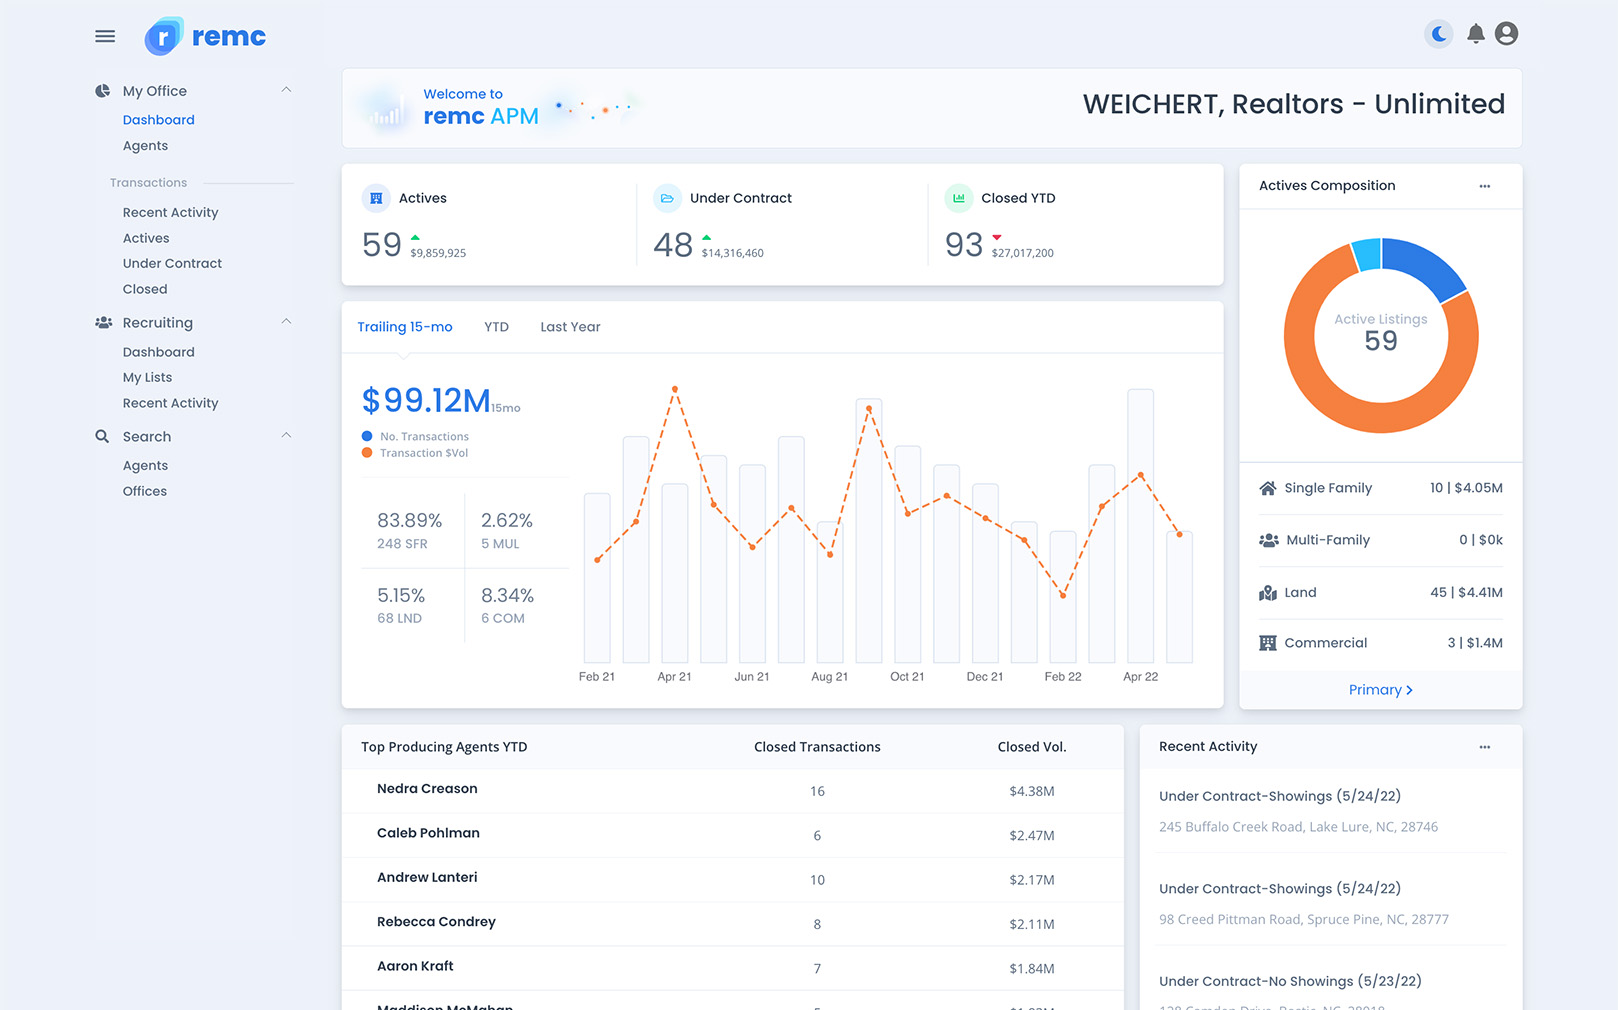Click the My Office pie-chart icon
The width and height of the screenshot is (1618, 1010).
(x=102, y=91)
